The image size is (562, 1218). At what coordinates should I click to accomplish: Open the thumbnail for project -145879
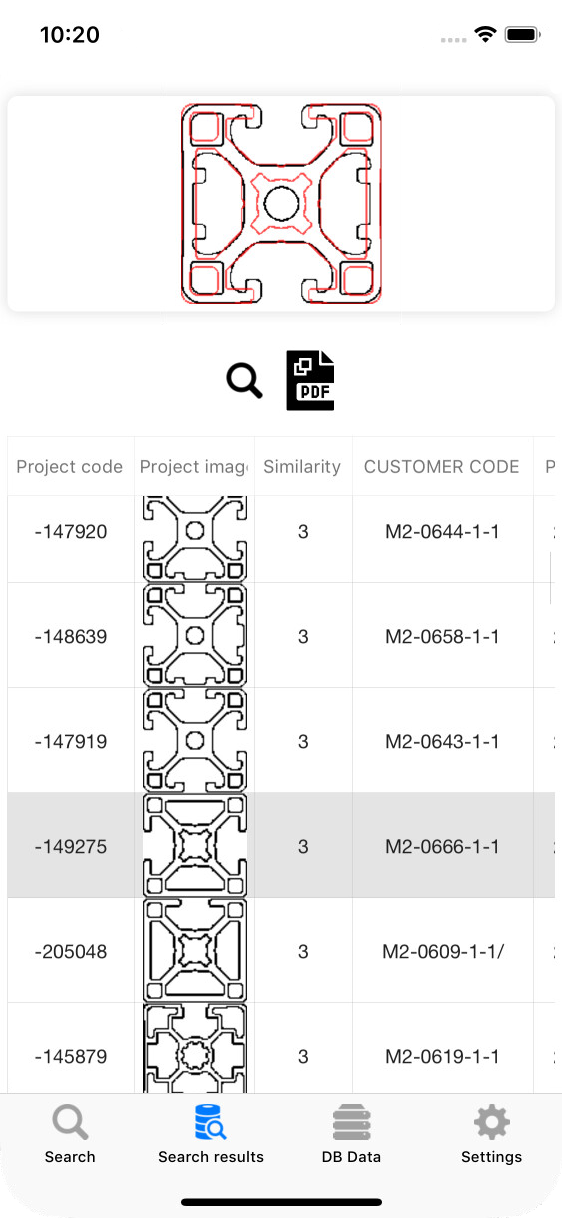195,1048
